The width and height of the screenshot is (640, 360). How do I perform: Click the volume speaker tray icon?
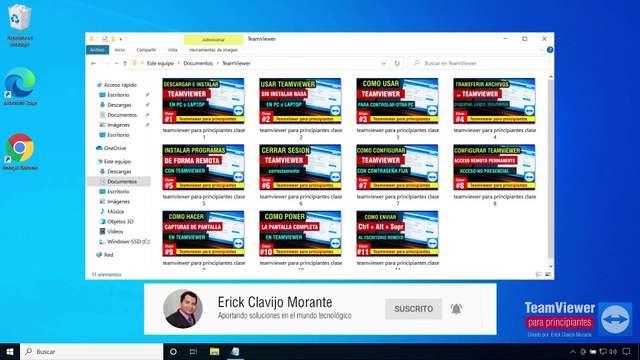(x=613, y=351)
